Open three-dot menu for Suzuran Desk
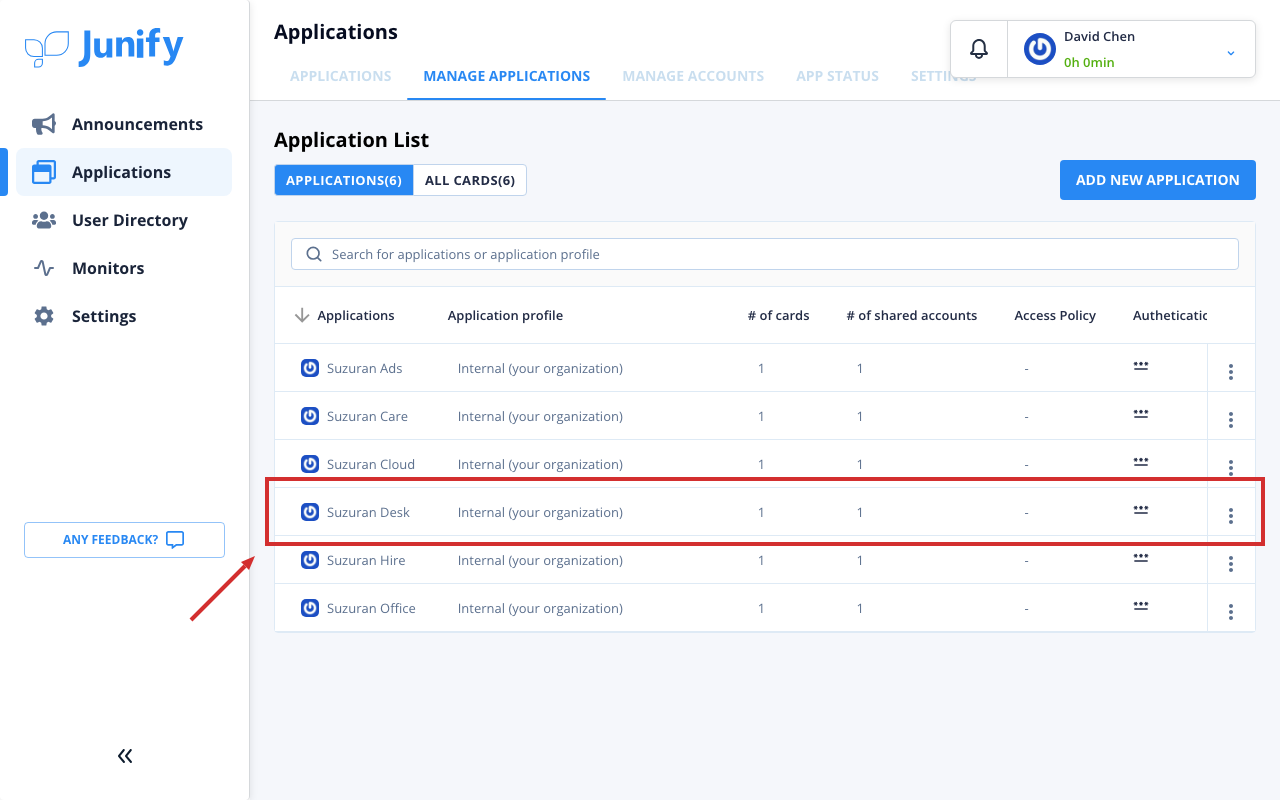The width and height of the screenshot is (1280, 800). pyautogui.click(x=1231, y=516)
